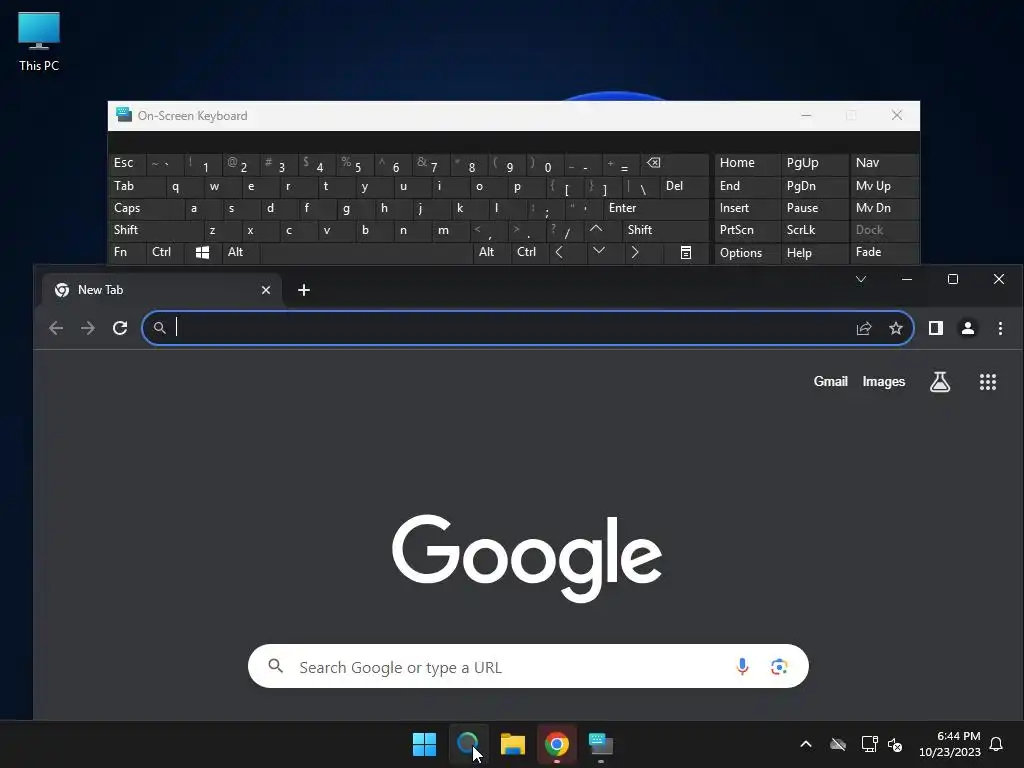Close the New Tab tab
The width and height of the screenshot is (1024, 768).
(x=266, y=290)
